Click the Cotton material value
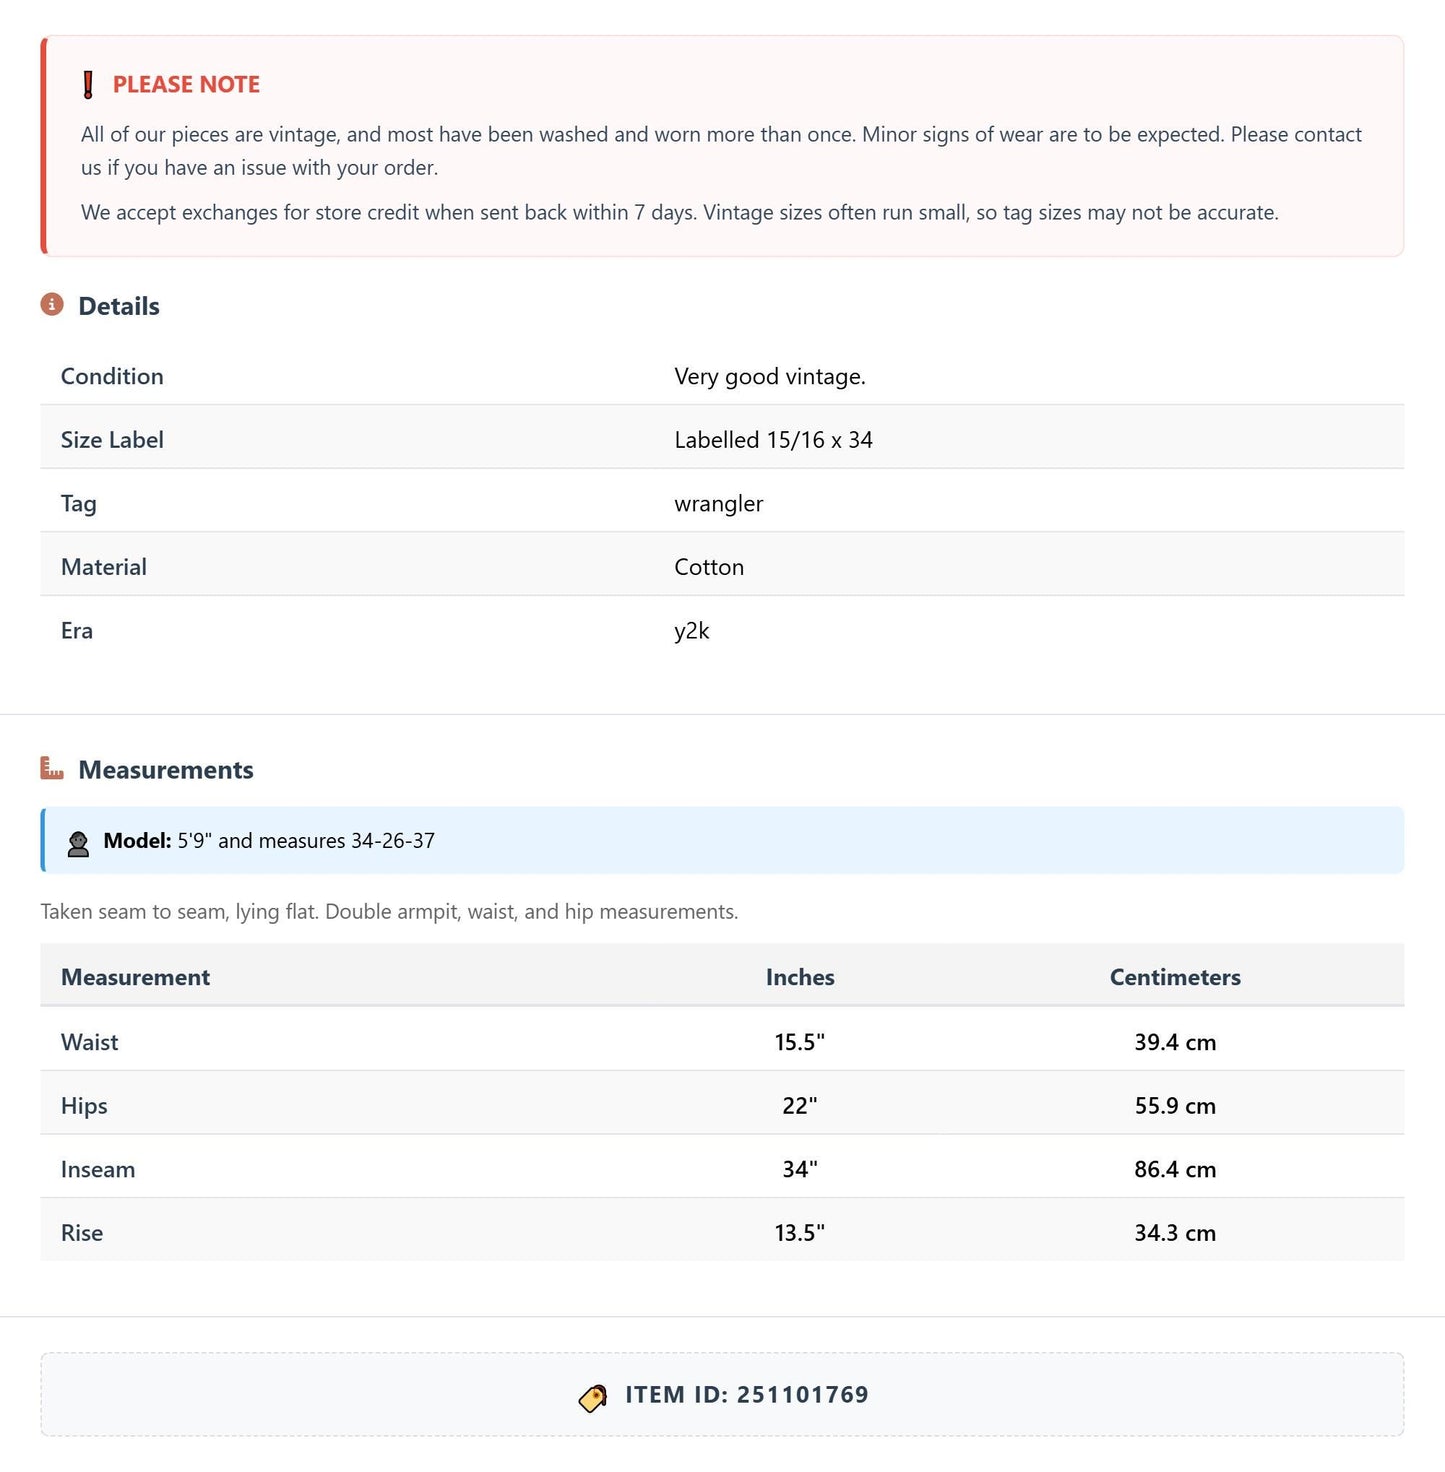 (x=709, y=567)
